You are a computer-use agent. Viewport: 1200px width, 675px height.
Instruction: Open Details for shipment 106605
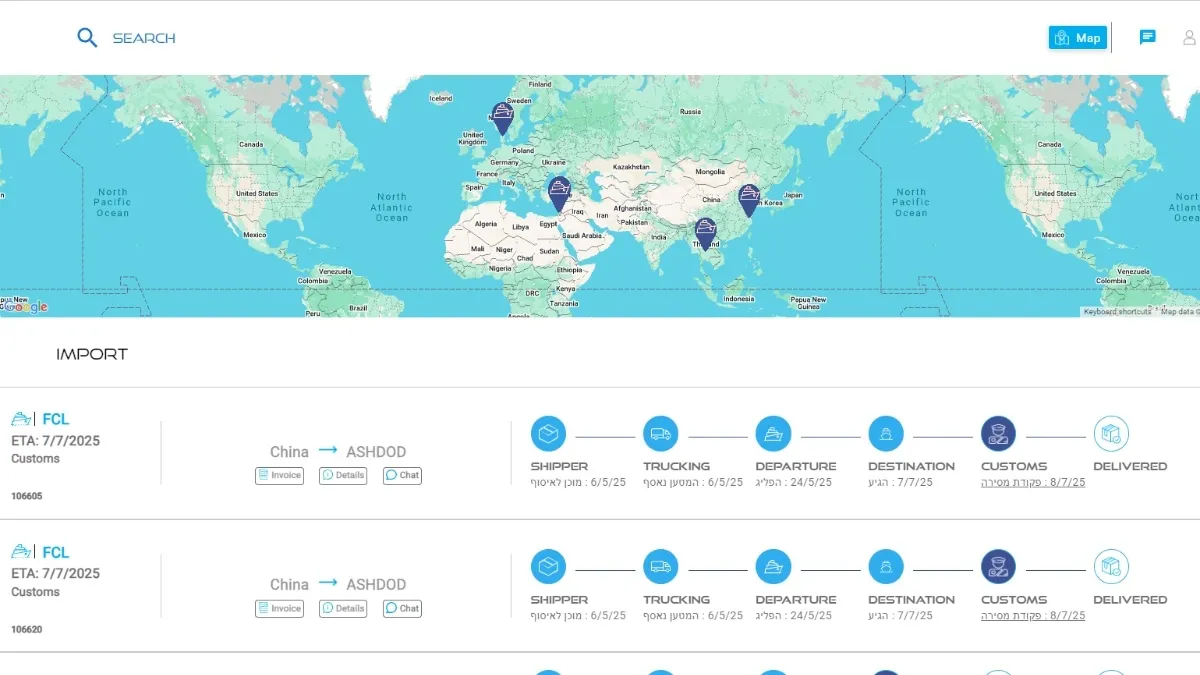[343, 476]
